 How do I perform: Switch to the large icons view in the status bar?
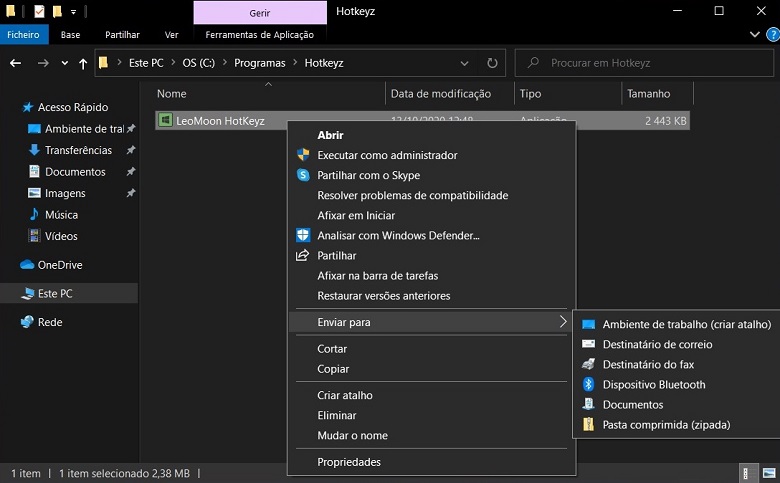click(x=769, y=473)
